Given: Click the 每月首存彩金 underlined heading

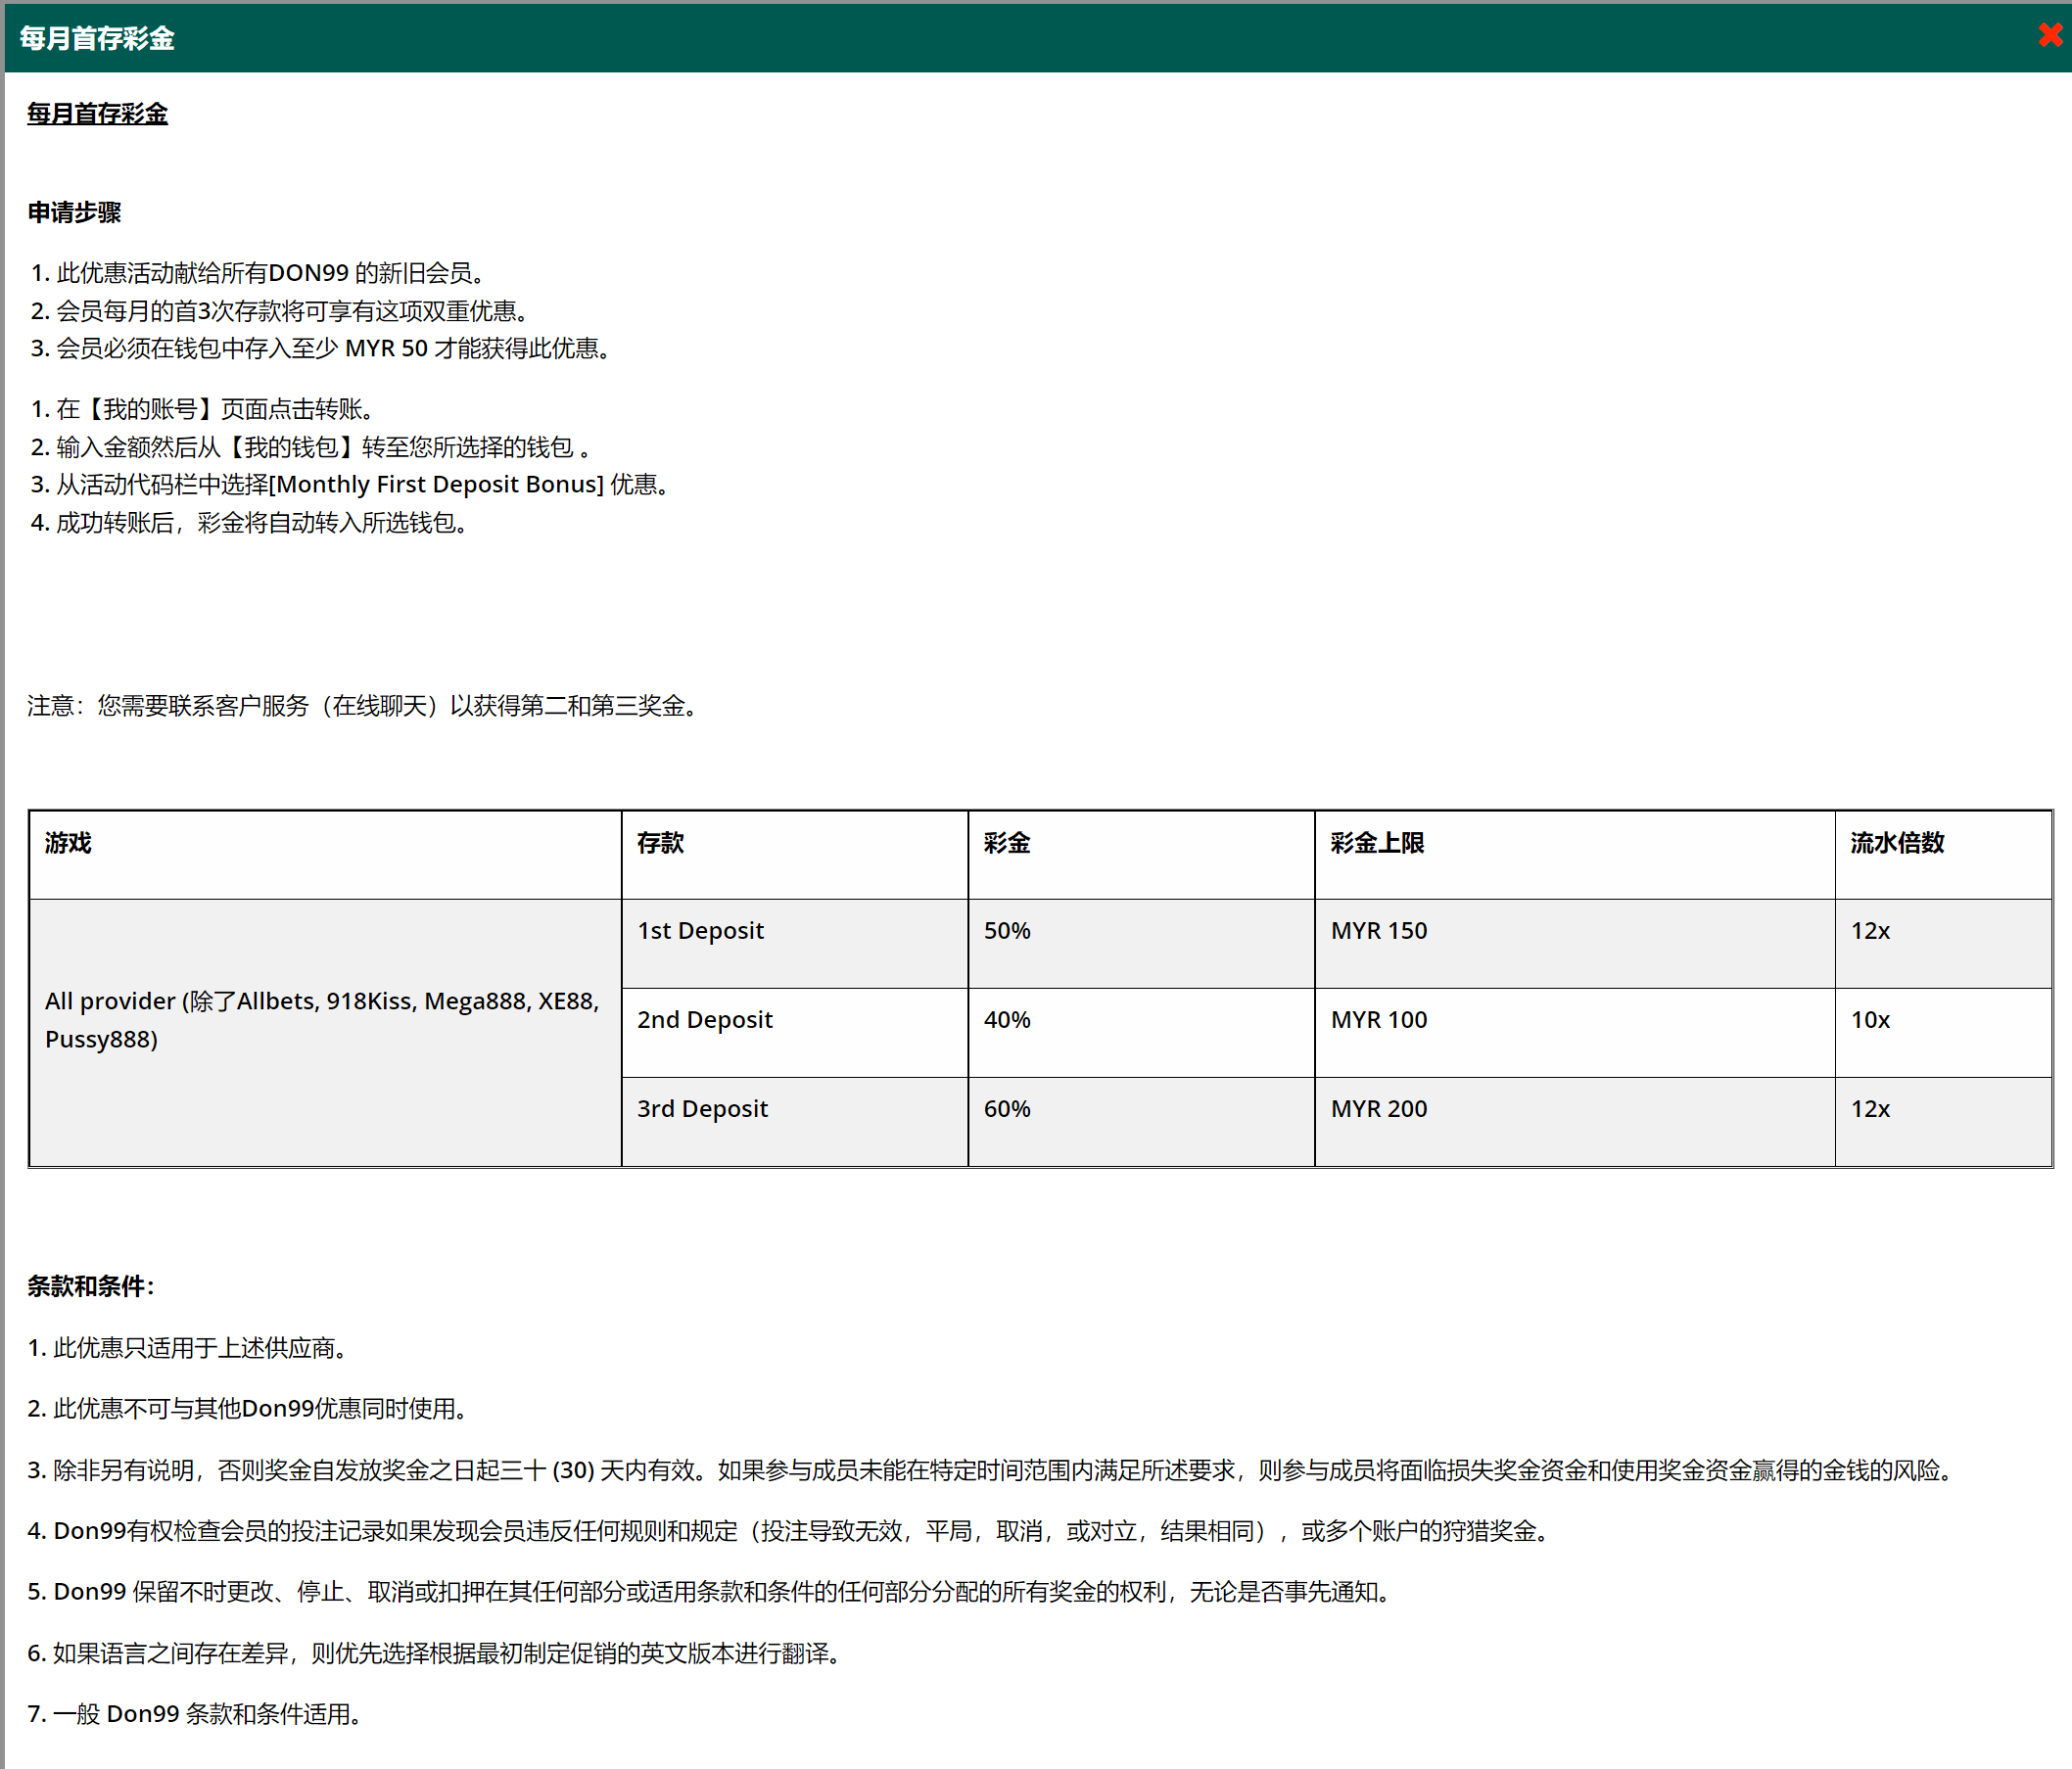Looking at the screenshot, I should coord(97,115).
